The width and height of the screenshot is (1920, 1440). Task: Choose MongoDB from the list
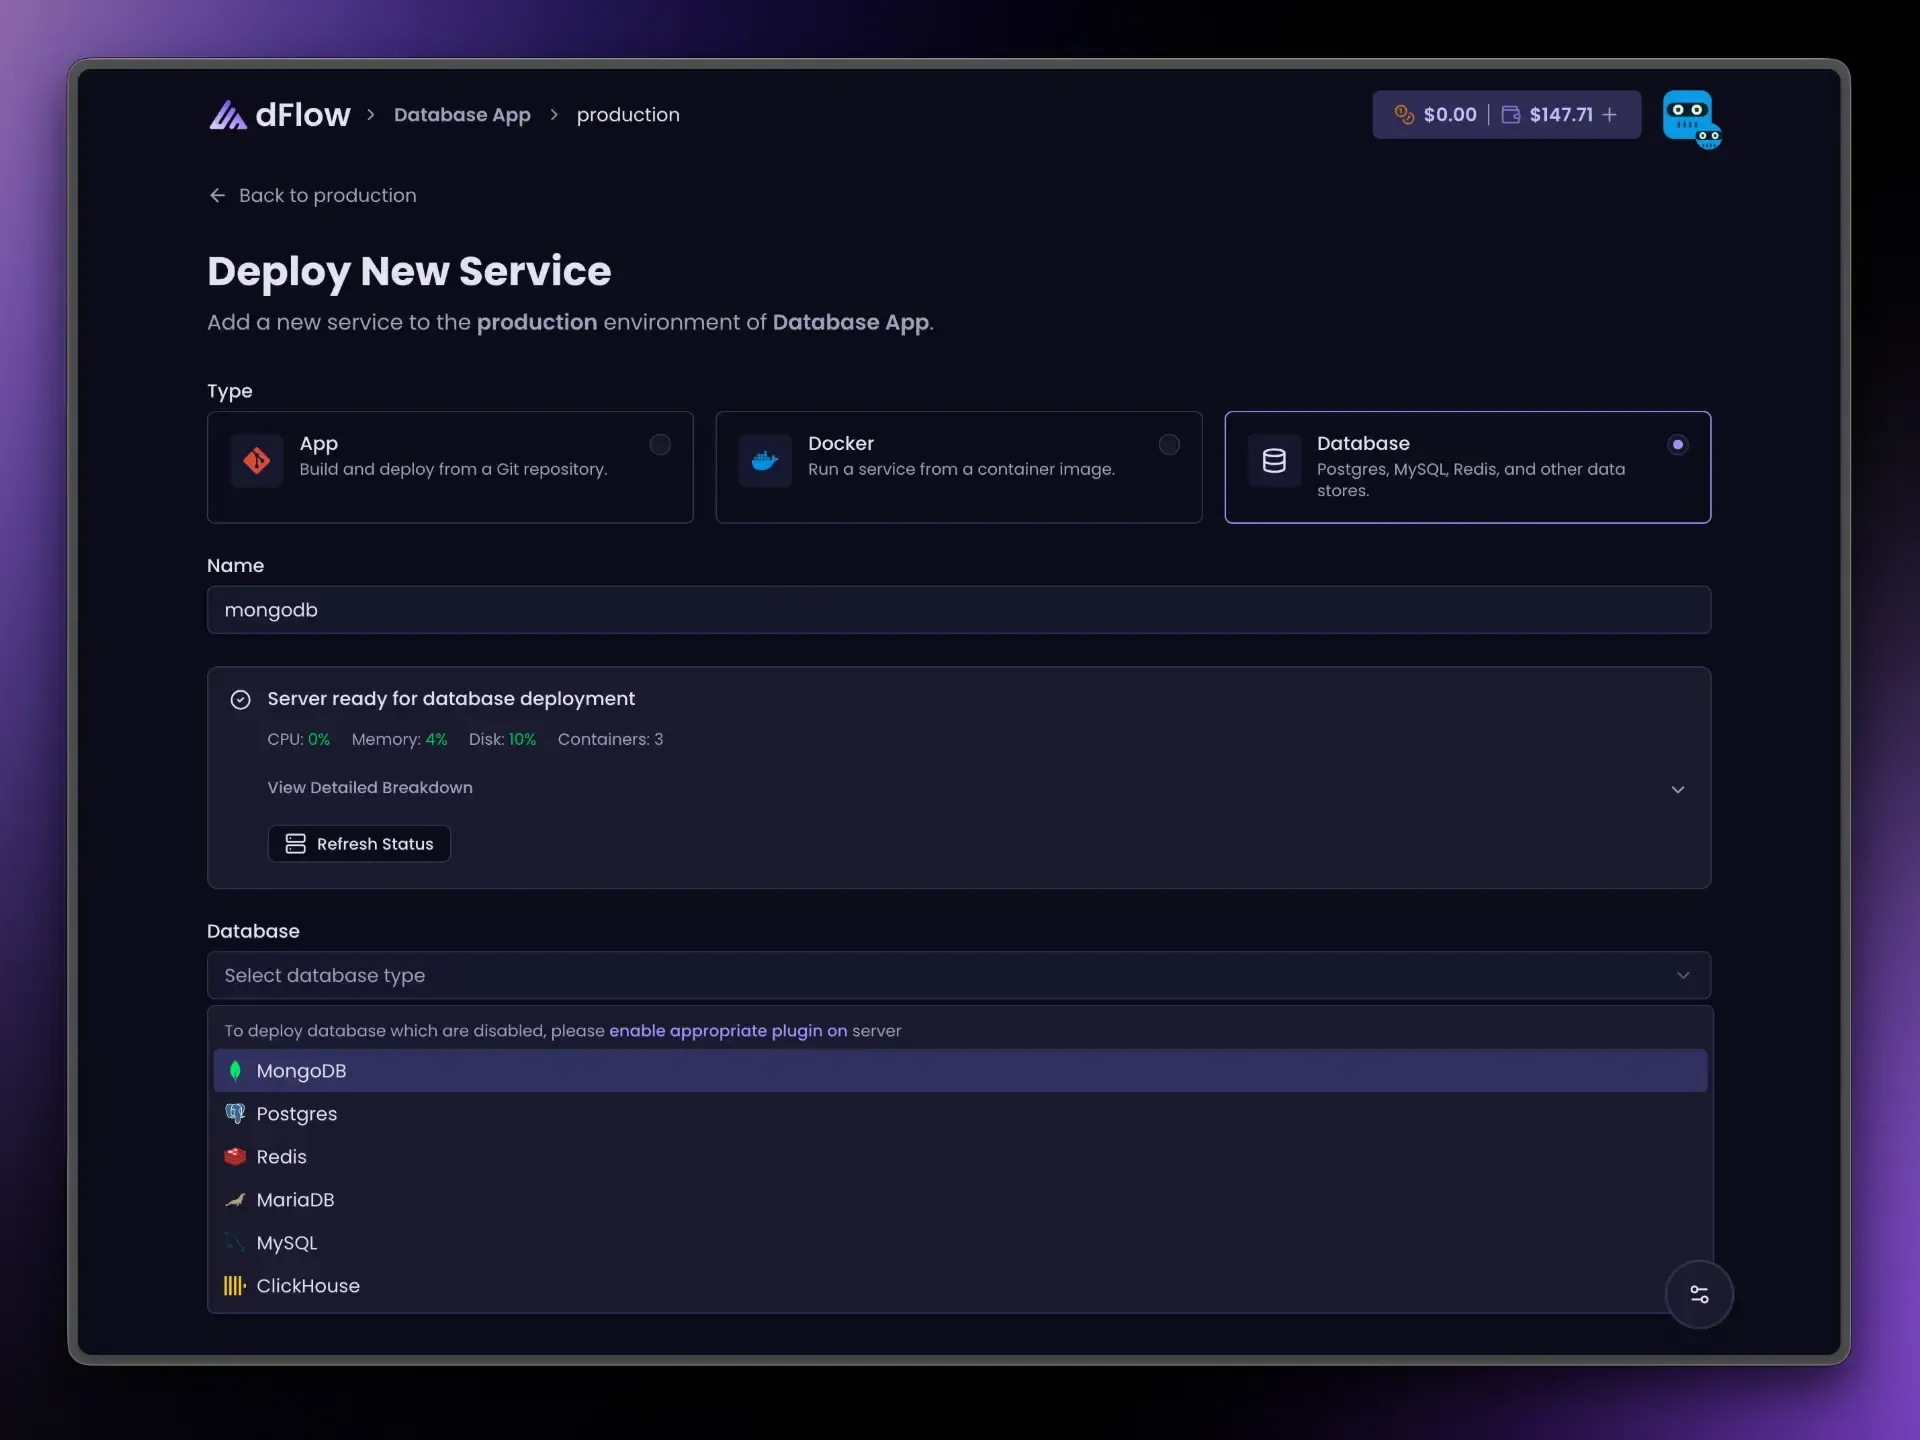[x=960, y=1071]
